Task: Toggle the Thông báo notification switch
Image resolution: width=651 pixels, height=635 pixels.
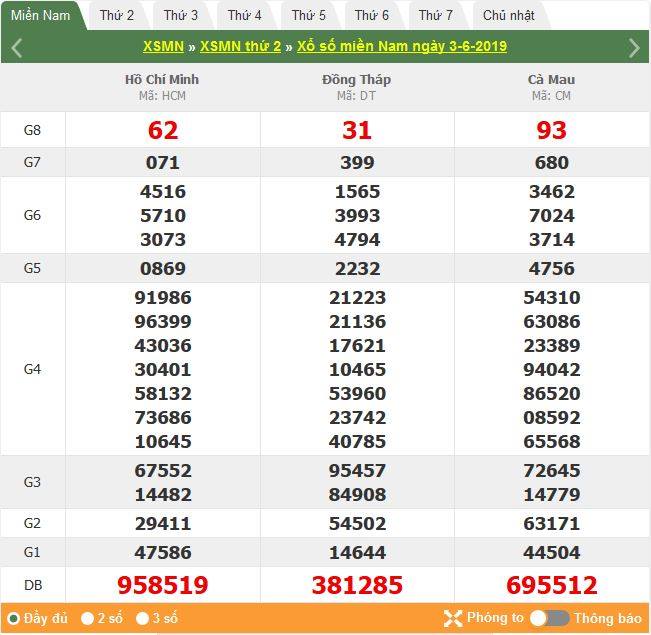Action: click(x=549, y=618)
